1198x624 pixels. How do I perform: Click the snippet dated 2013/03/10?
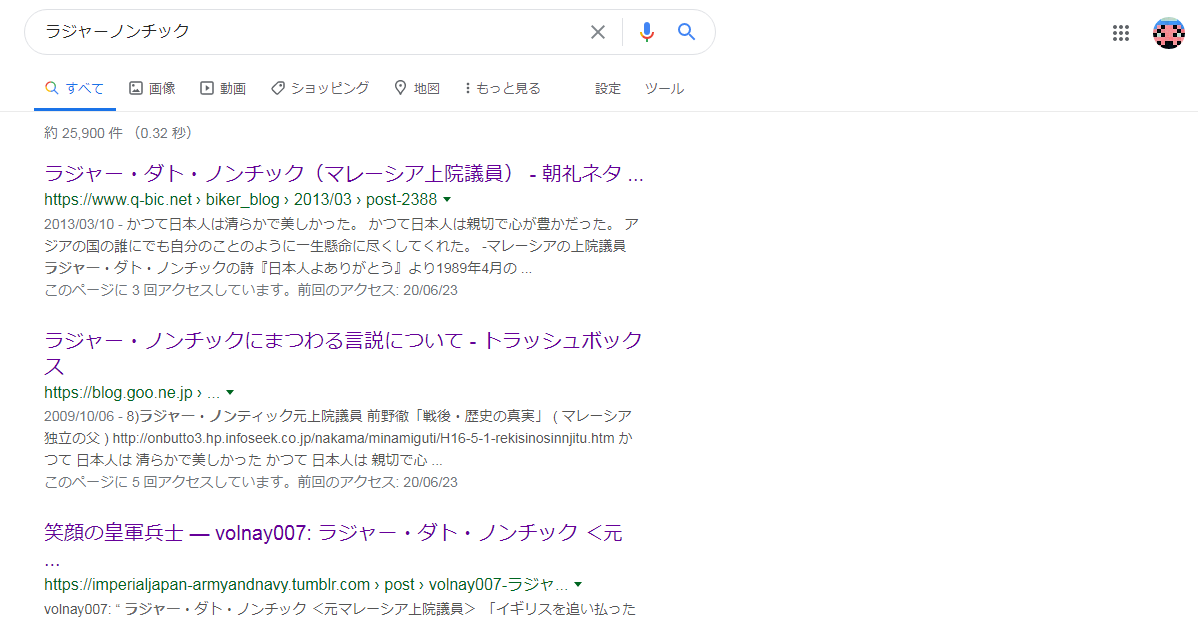[341, 246]
